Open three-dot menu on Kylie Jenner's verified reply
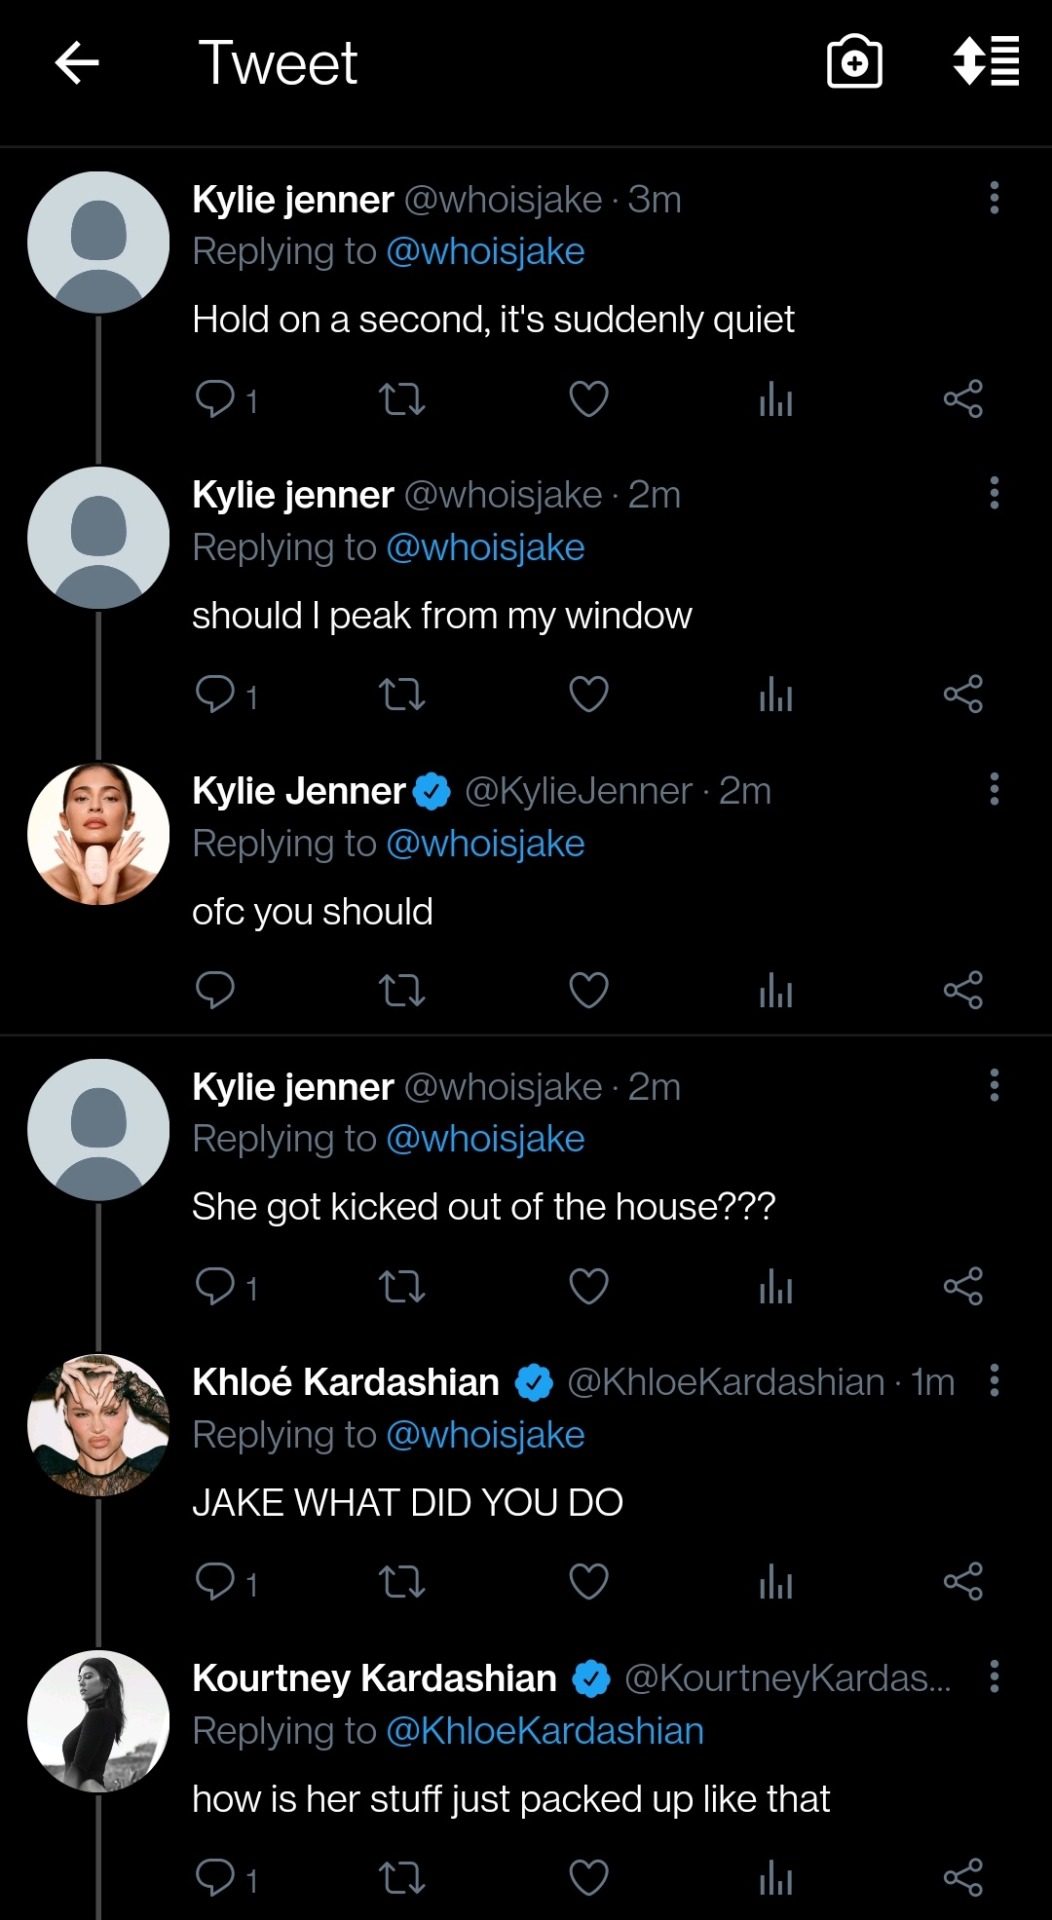 coord(993,790)
